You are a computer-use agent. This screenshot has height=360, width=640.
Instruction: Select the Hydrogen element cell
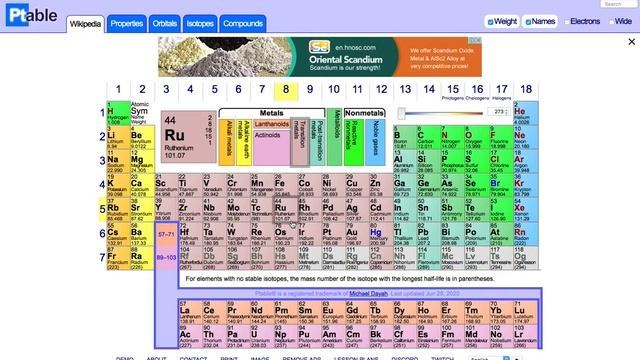tap(119, 113)
